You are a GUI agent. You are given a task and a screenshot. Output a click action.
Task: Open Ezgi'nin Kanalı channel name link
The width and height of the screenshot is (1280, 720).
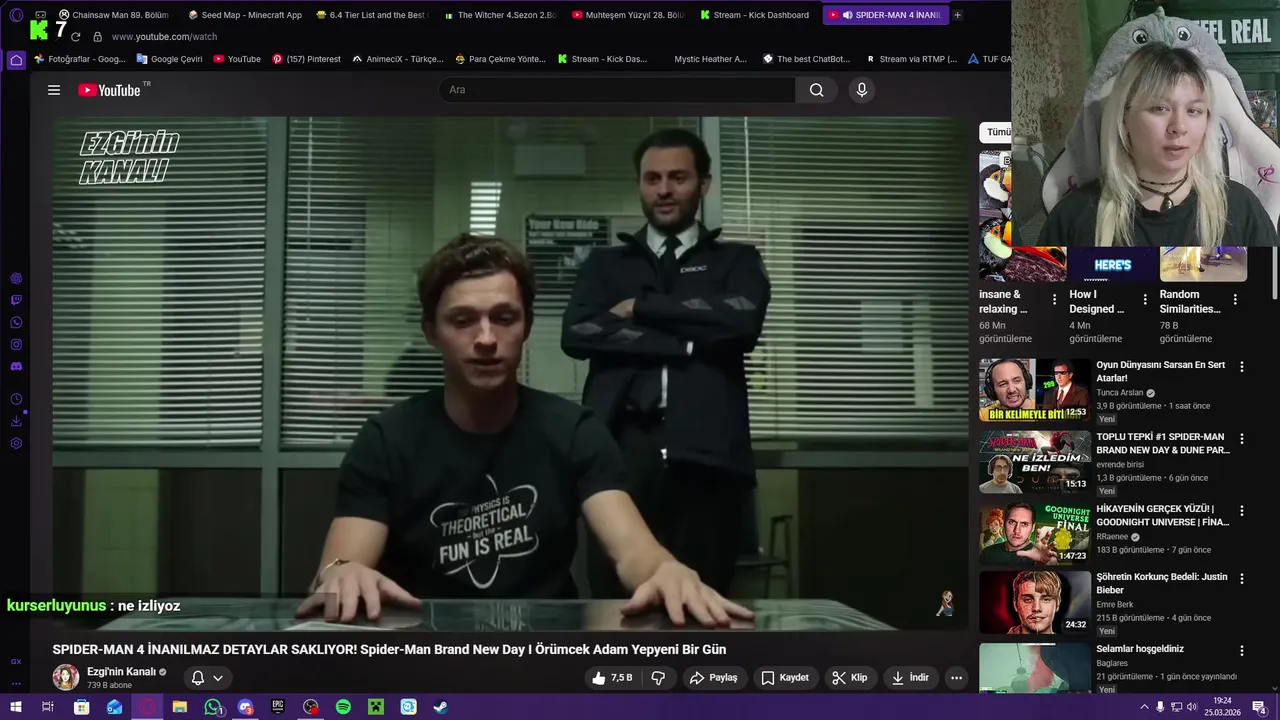(121, 672)
